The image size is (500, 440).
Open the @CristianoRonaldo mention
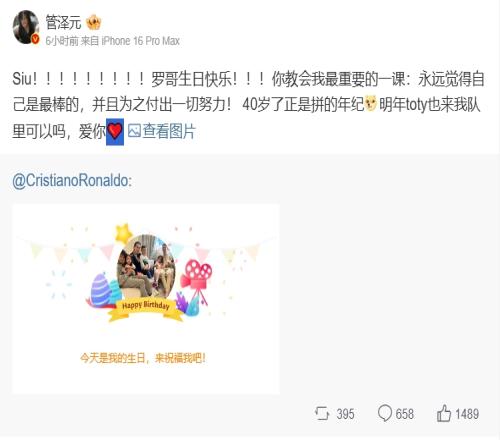coord(72,181)
